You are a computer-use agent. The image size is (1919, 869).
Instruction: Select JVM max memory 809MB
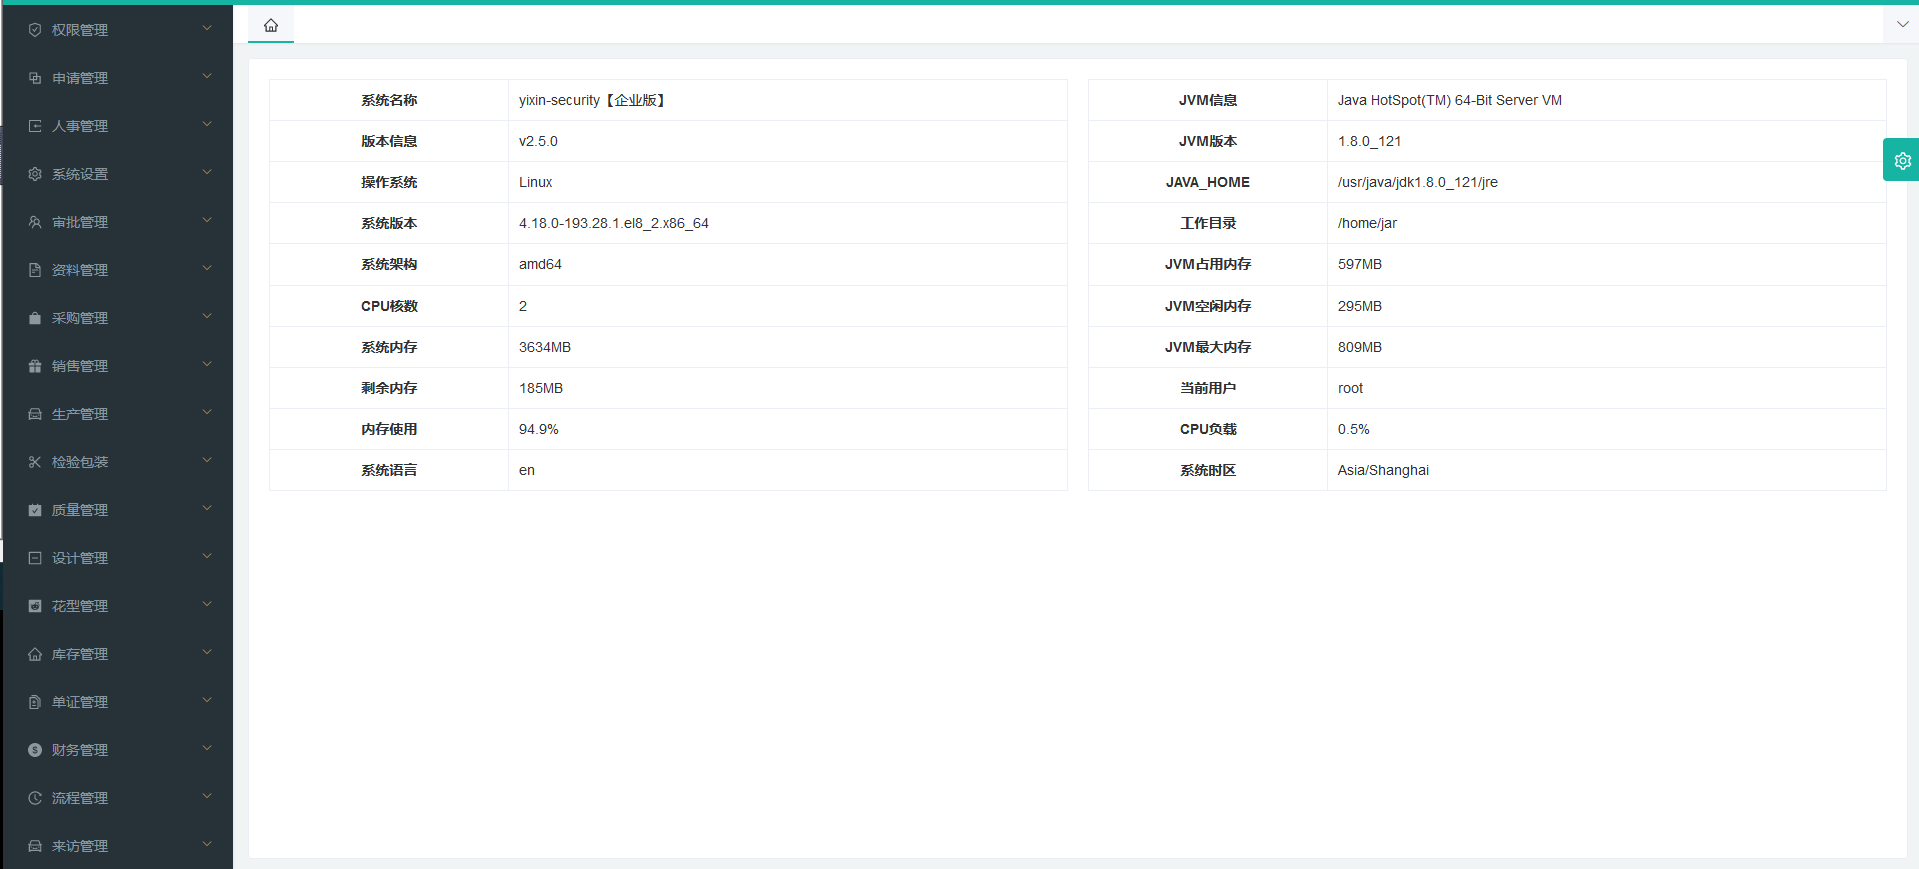(1360, 347)
